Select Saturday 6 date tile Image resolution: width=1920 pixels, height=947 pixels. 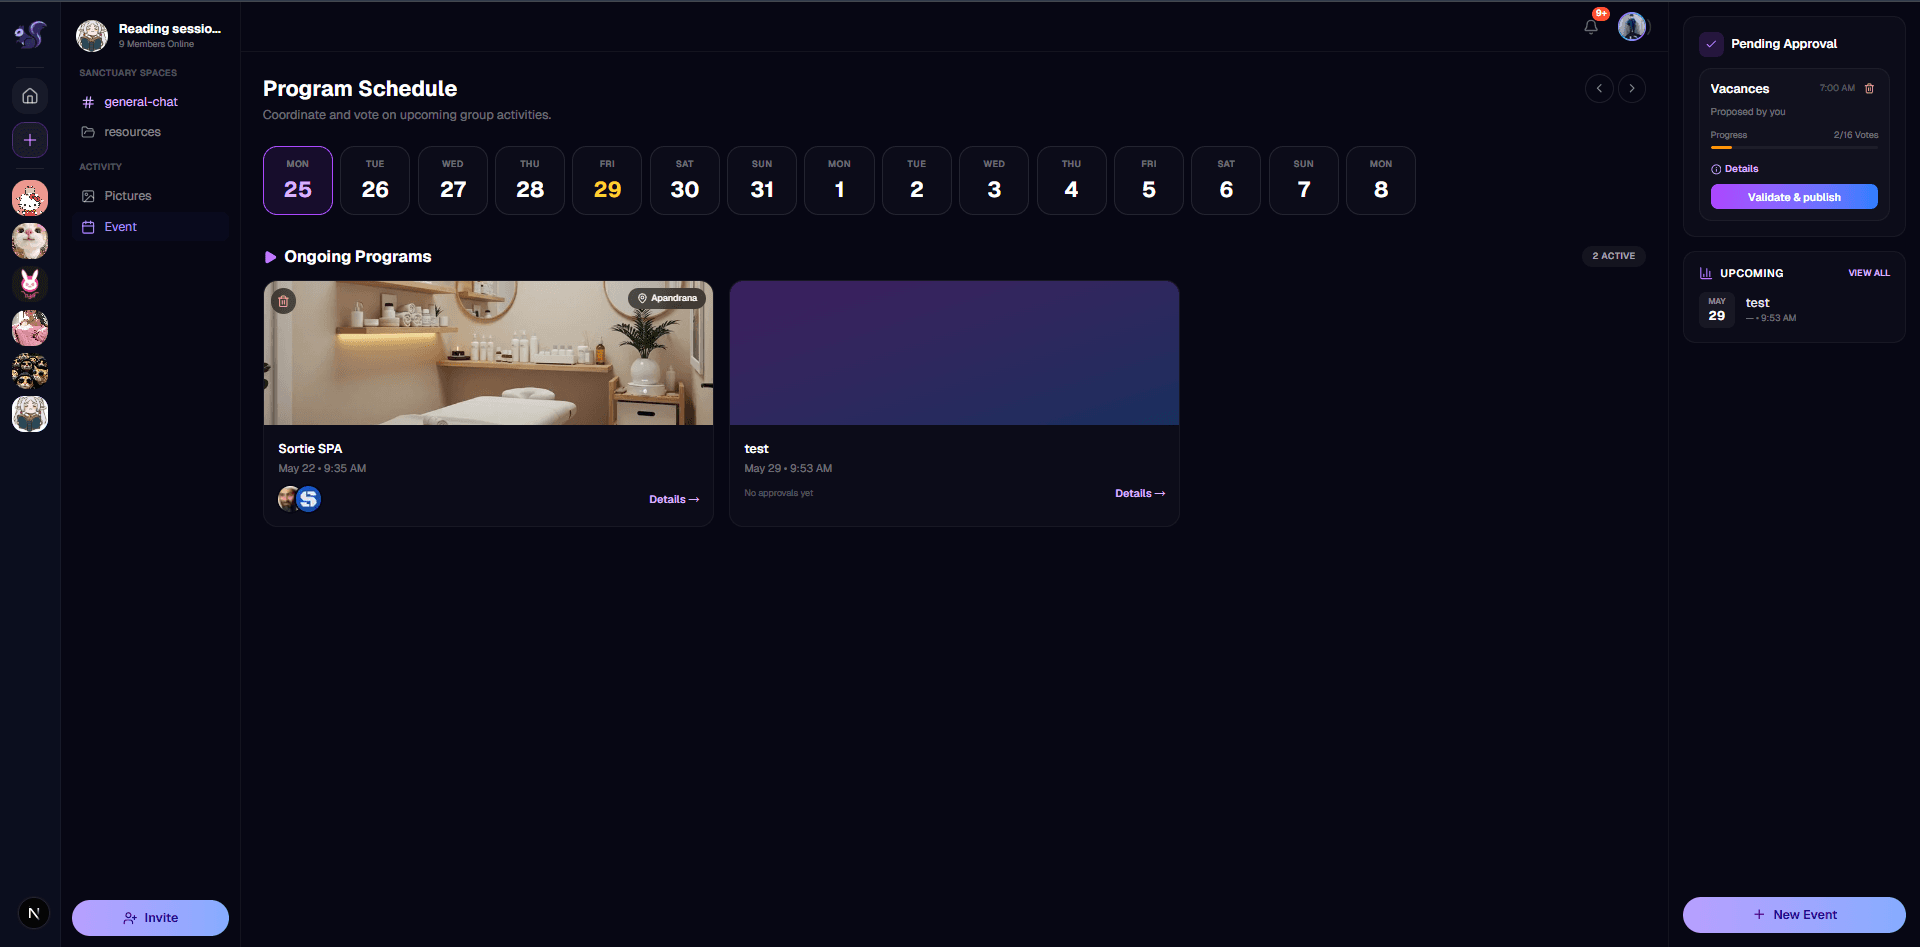[1226, 180]
